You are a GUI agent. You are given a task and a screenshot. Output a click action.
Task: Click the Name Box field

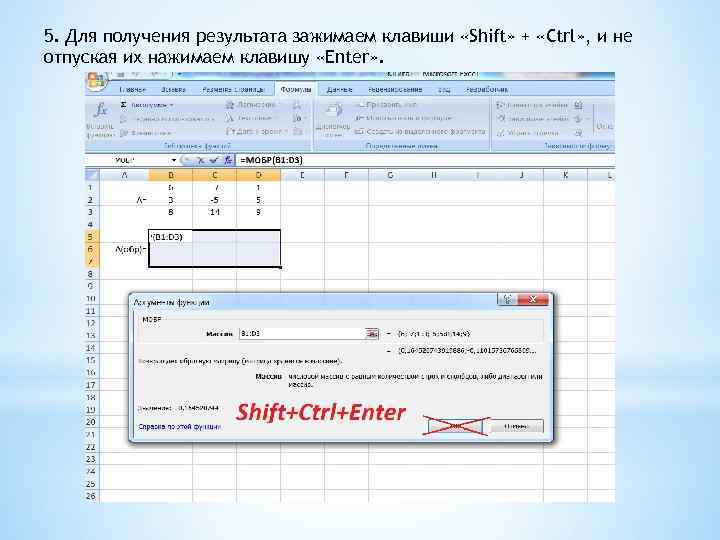129,160
